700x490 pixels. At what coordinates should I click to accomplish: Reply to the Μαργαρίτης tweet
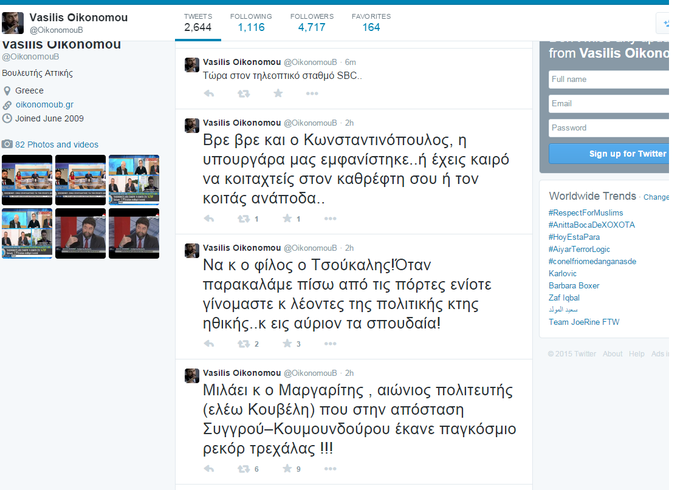click(208, 469)
